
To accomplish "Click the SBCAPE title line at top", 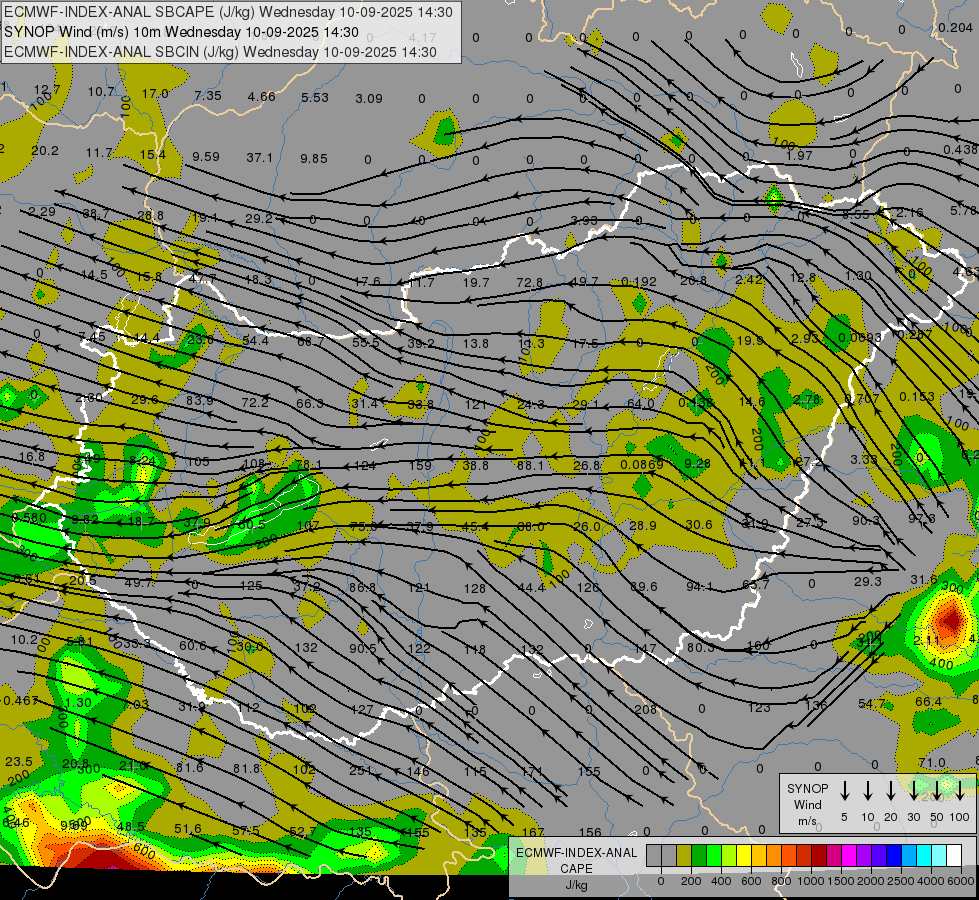I will coord(228,12).
